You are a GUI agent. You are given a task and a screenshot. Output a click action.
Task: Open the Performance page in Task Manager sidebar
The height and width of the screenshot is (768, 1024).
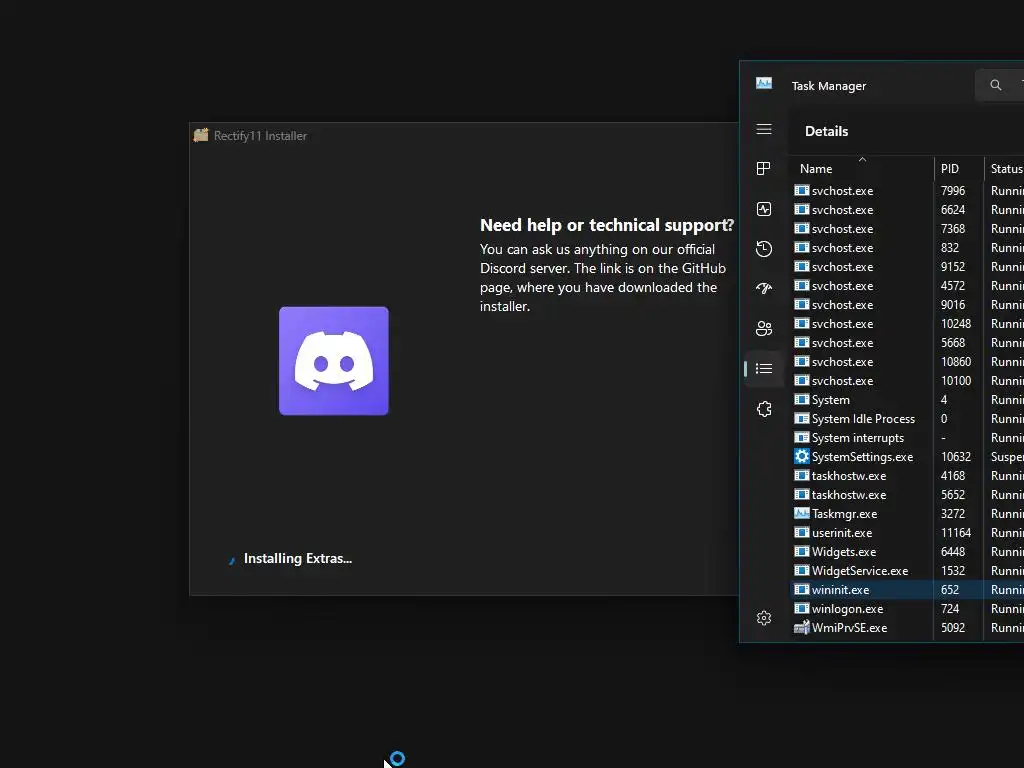763,209
